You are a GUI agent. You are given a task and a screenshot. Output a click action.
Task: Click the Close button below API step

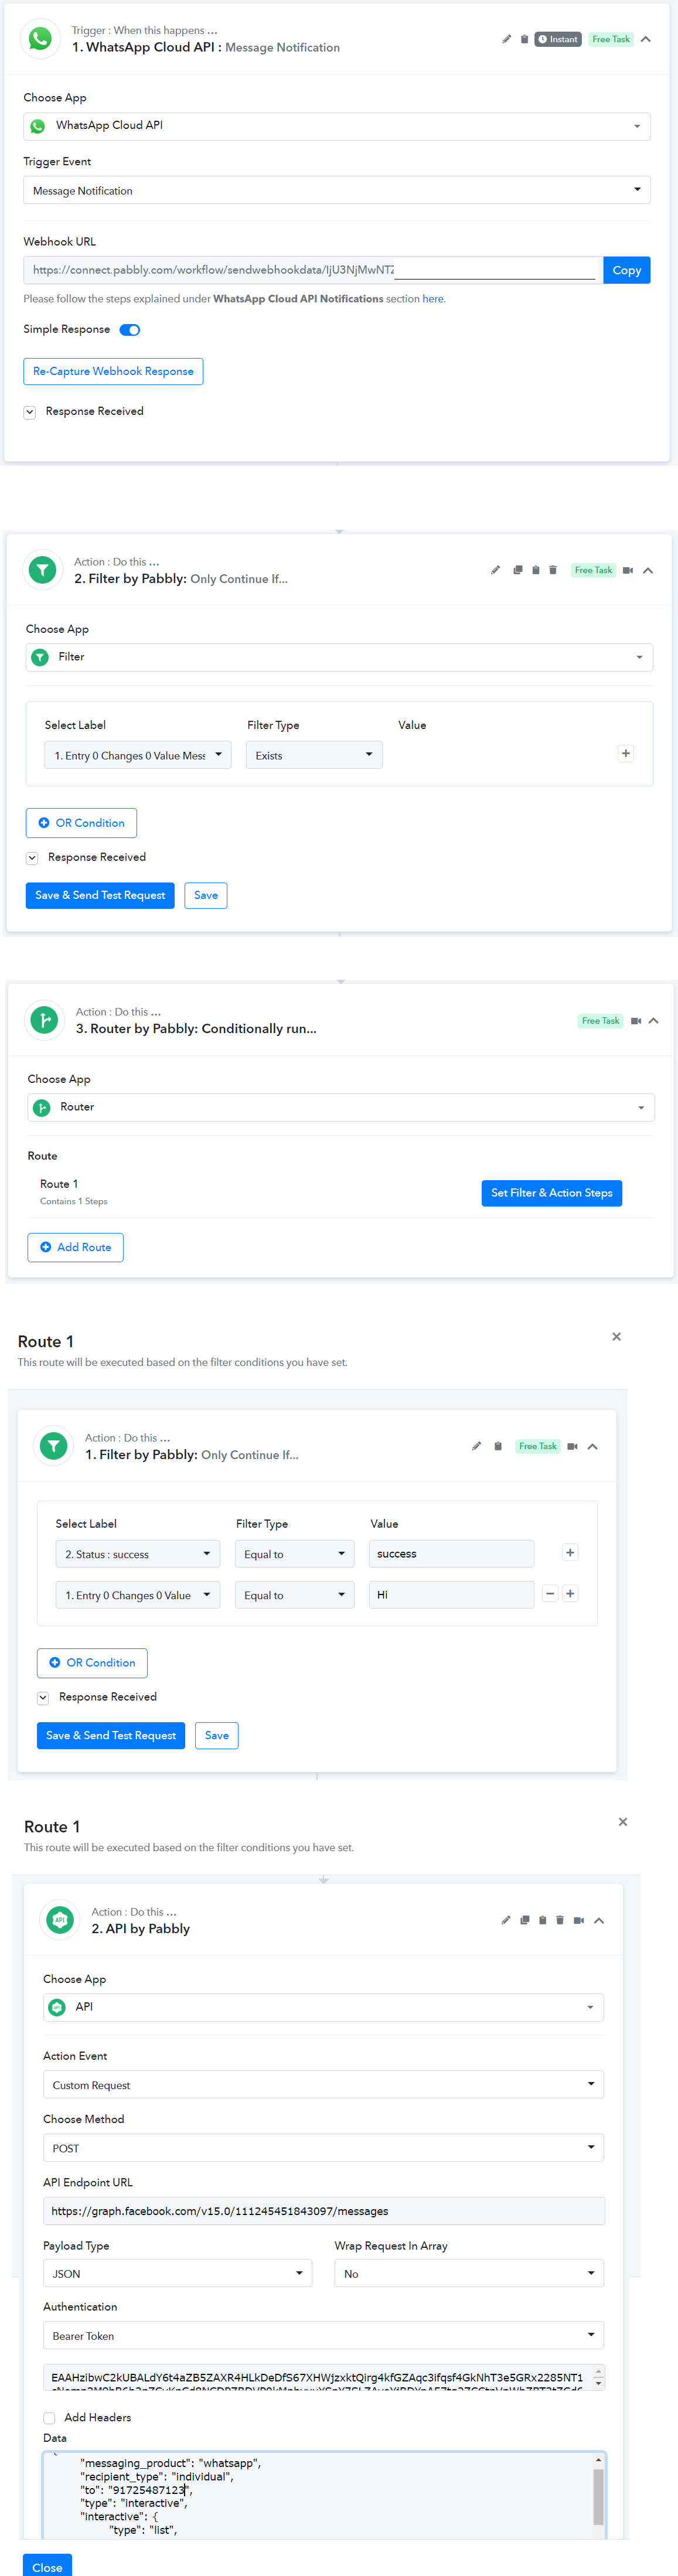pos(47,2567)
